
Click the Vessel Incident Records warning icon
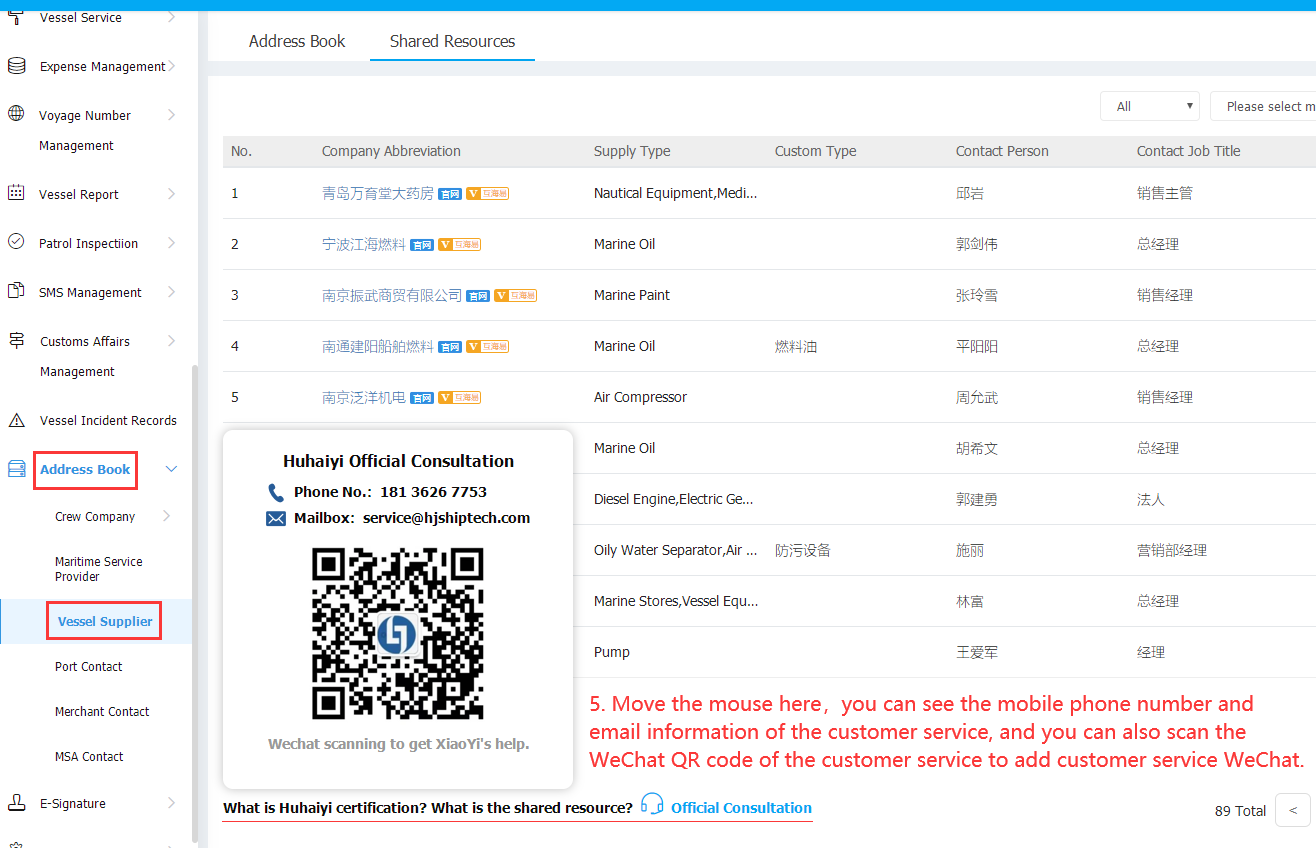pyautogui.click(x=16, y=420)
